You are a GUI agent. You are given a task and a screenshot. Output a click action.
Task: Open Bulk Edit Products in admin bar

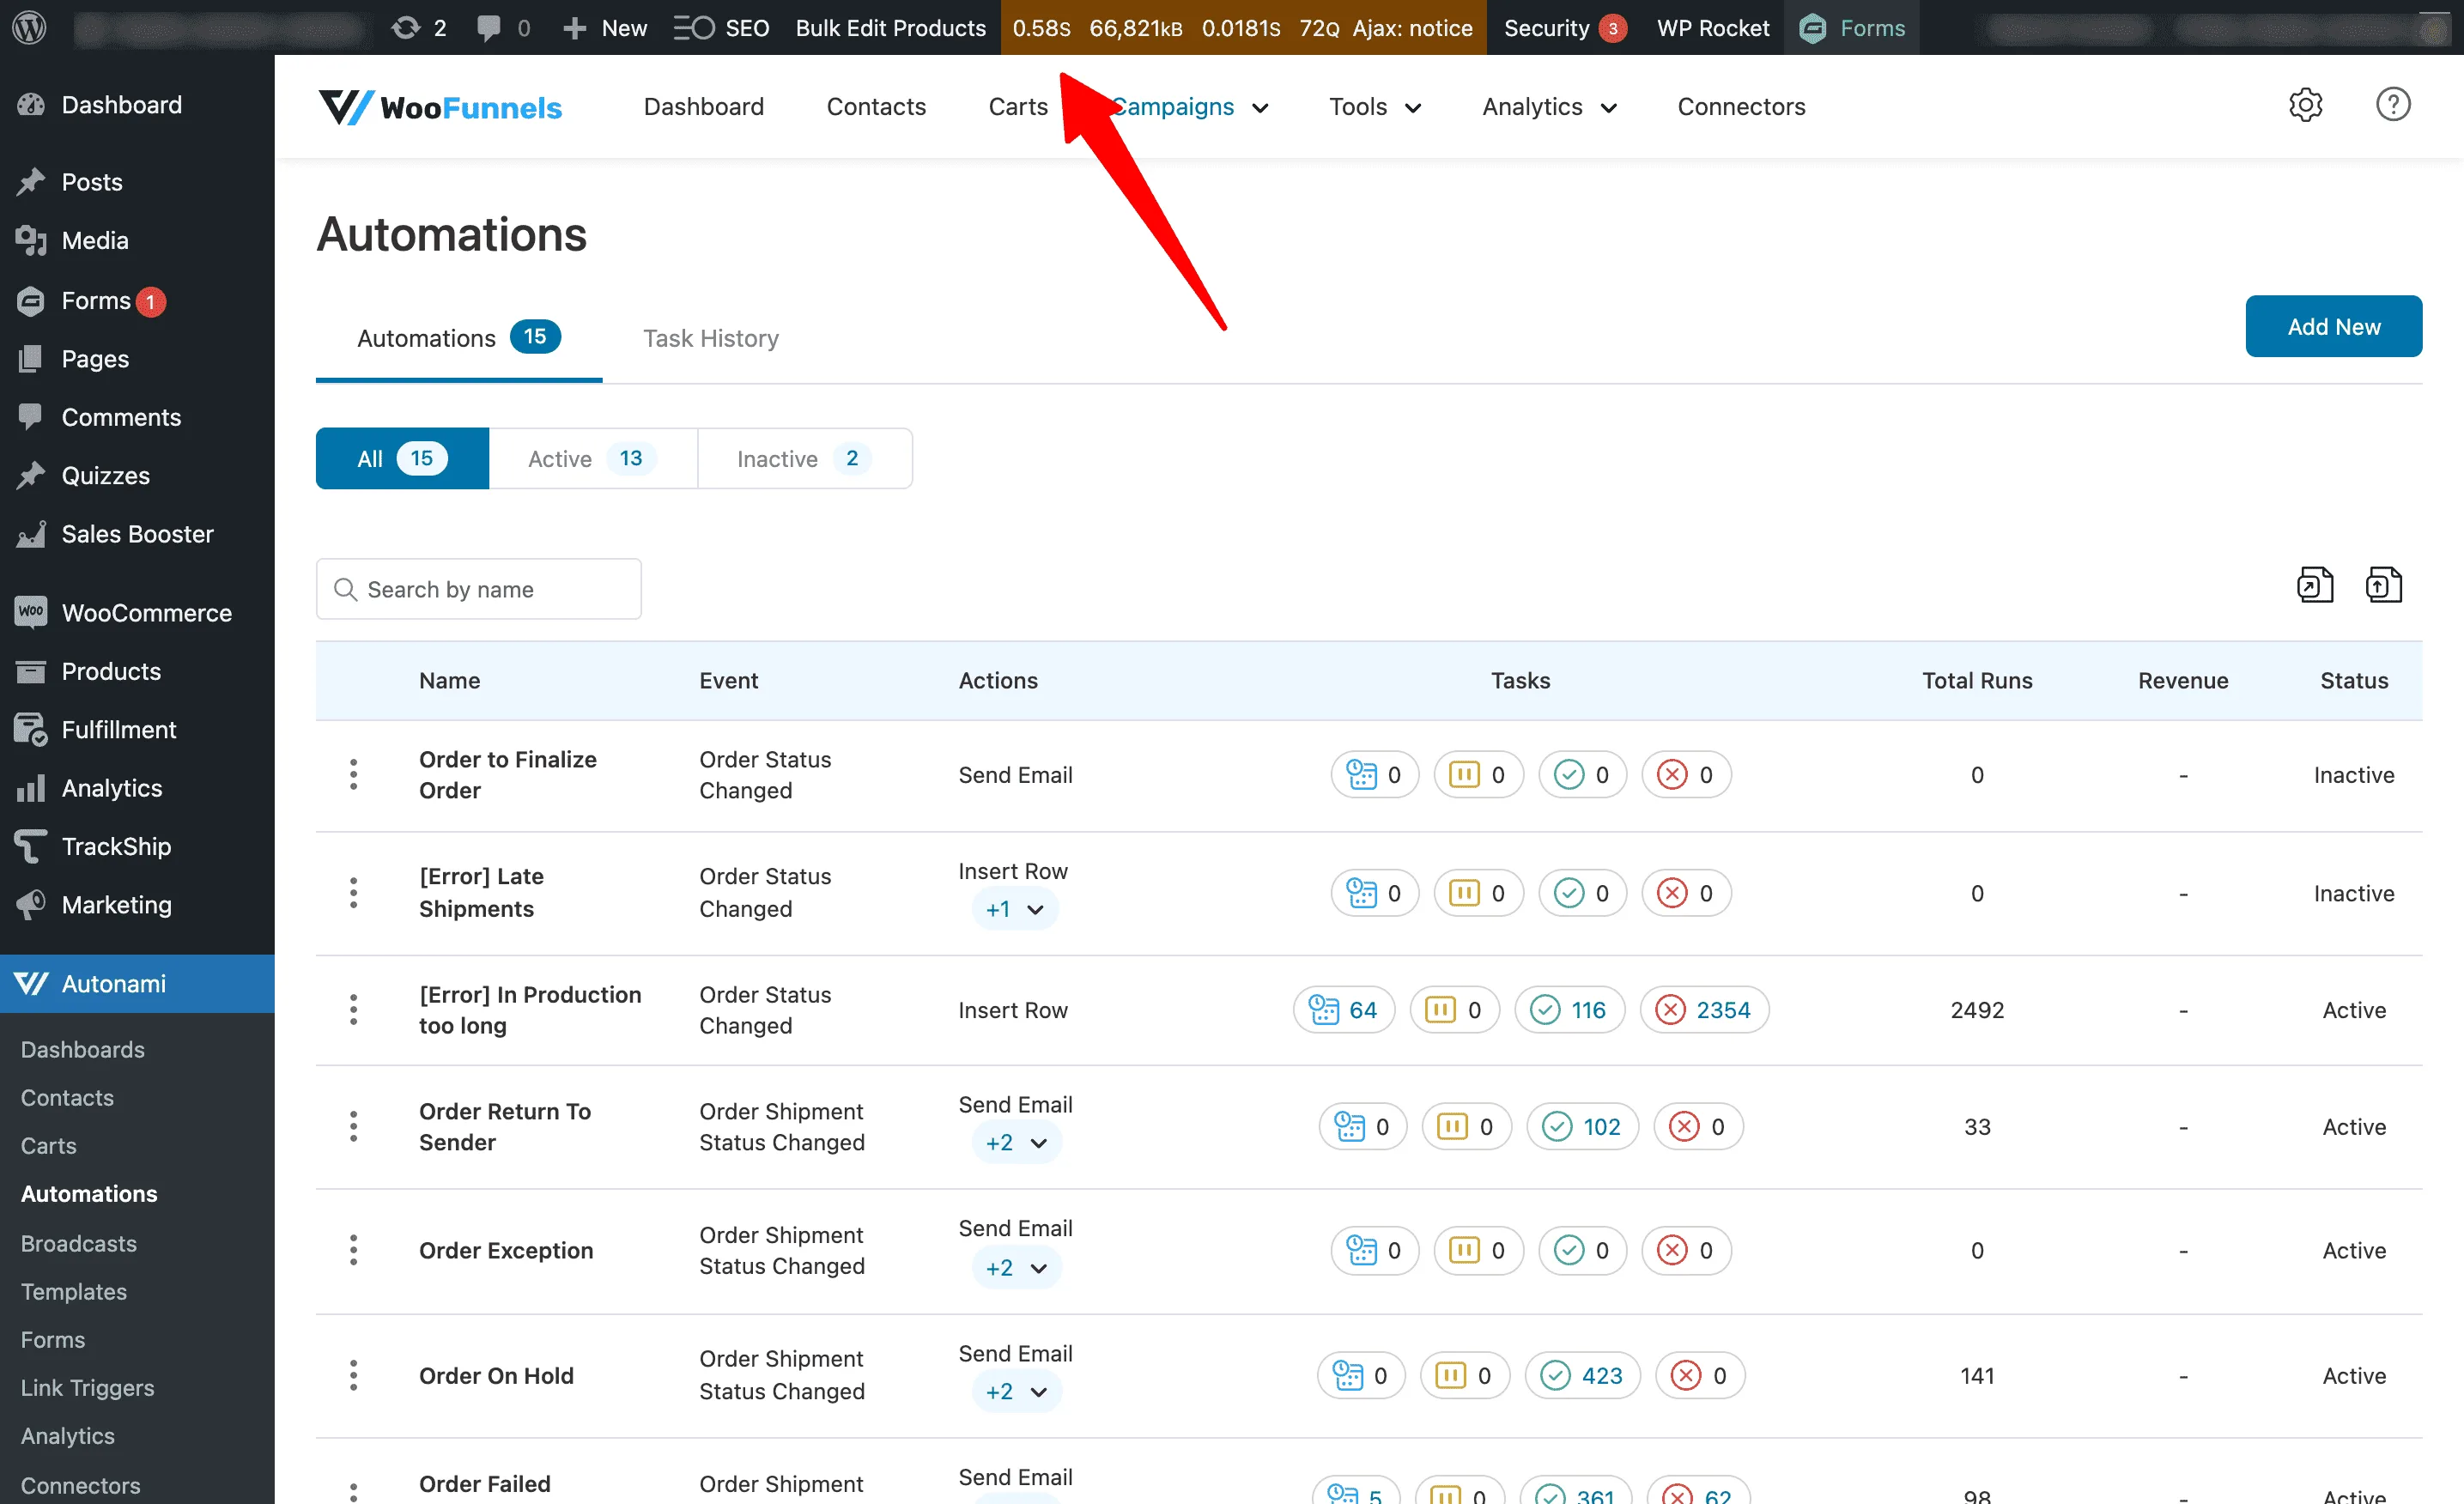coord(890,27)
